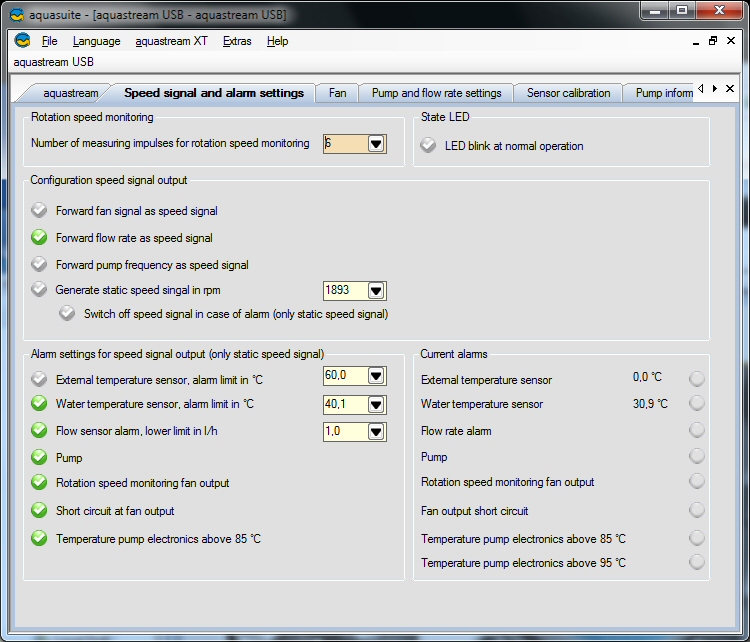Open the aquastream XT menu

click(x=171, y=41)
